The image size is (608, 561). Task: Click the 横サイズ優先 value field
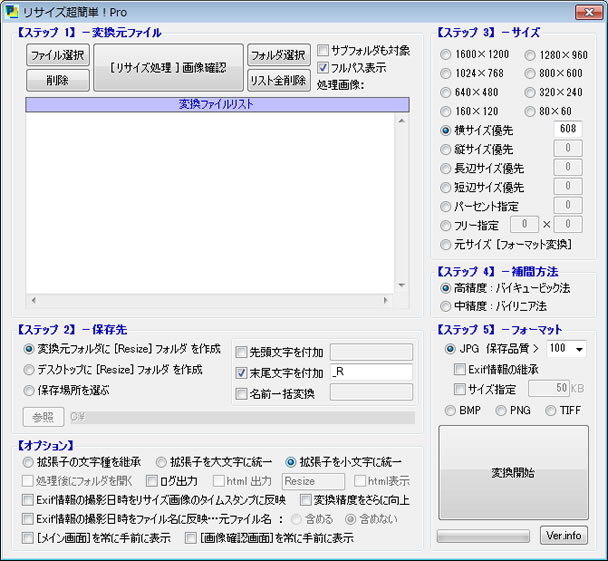(x=568, y=129)
